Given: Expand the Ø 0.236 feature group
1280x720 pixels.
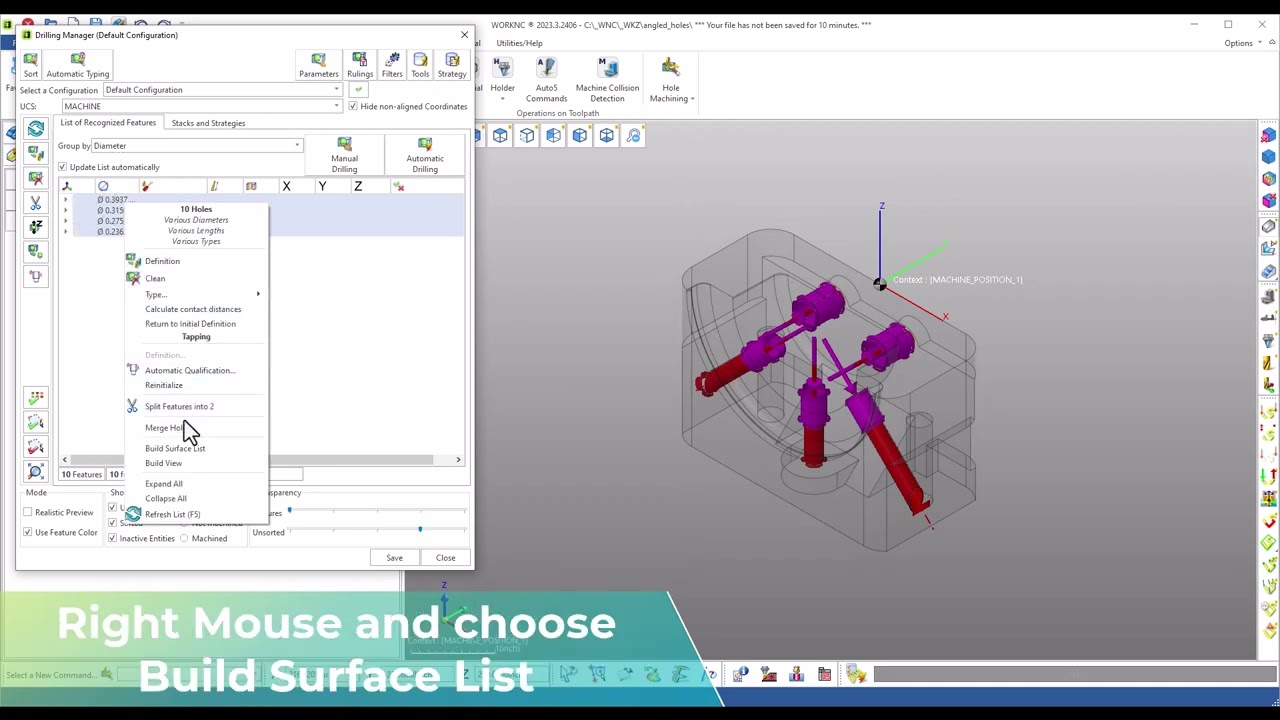Looking at the screenshot, I should tap(66, 231).
